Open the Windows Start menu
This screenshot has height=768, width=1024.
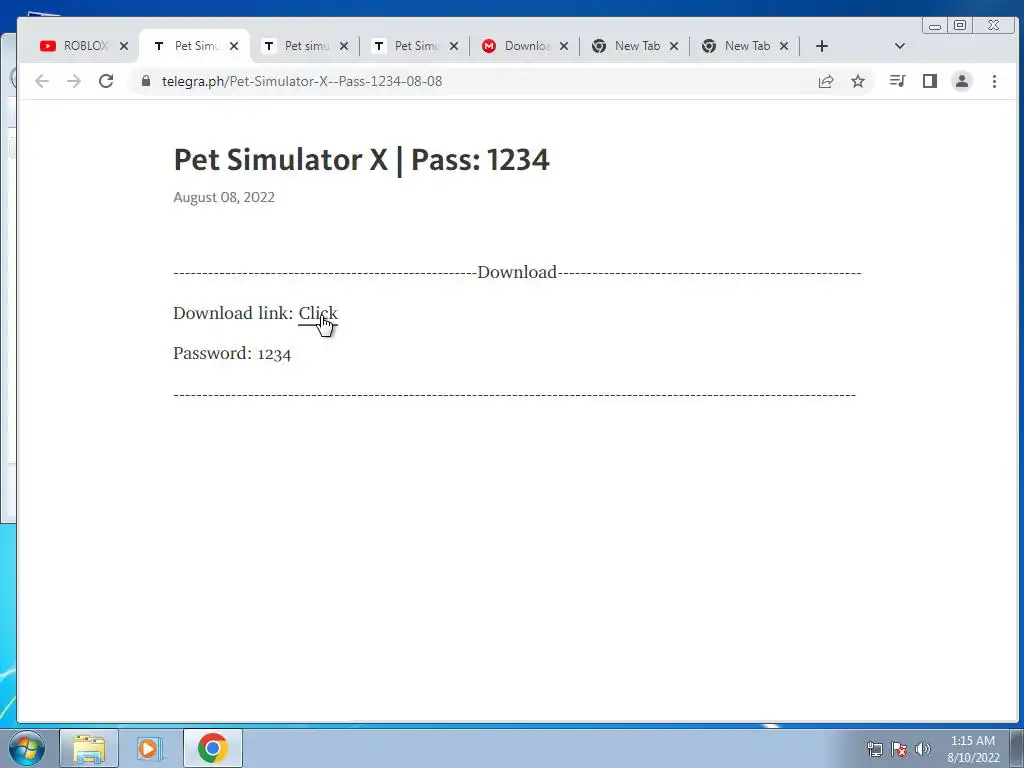(x=26, y=748)
